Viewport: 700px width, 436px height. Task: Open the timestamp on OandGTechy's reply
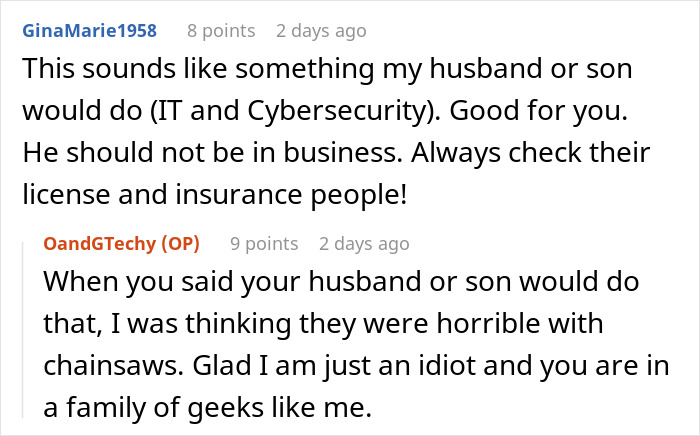point(364,244)
